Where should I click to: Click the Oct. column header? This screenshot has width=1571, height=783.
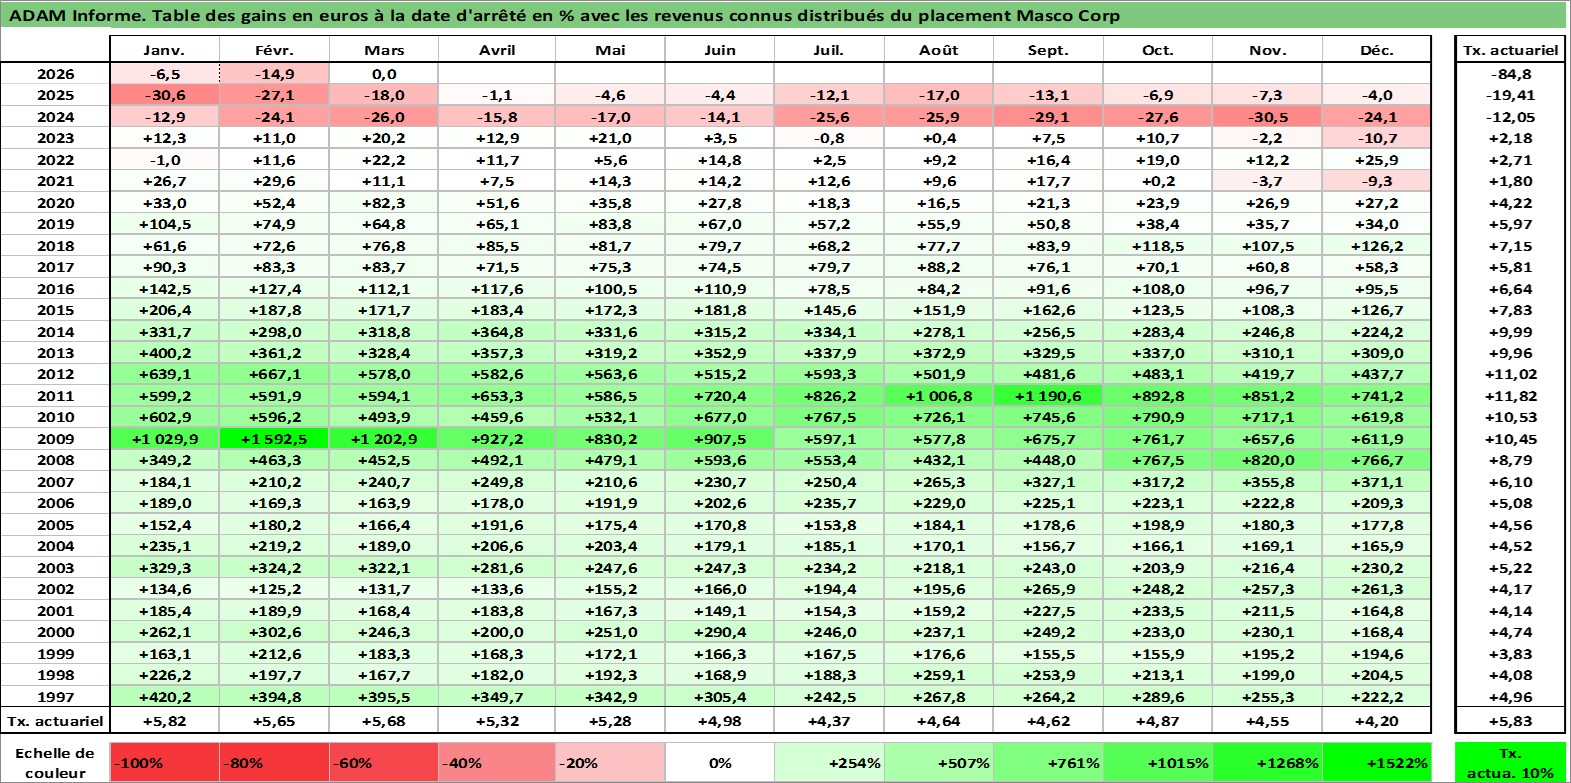click(1158, 50)
